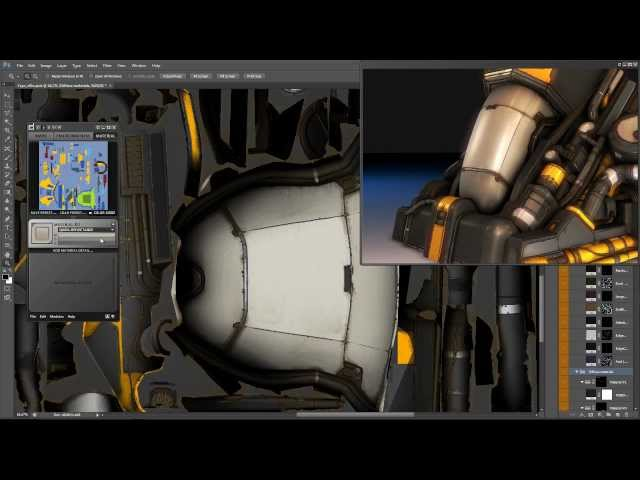Open the File menu

[19, 65]
